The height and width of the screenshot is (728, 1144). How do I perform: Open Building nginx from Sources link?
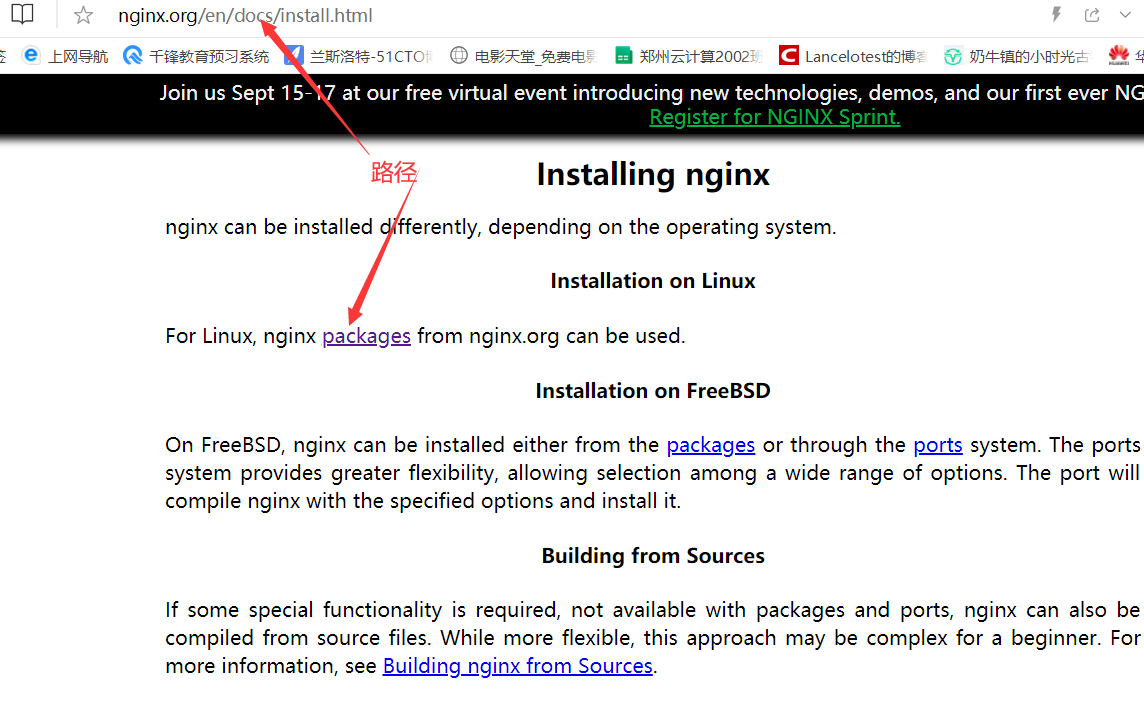tap(517, 666)
